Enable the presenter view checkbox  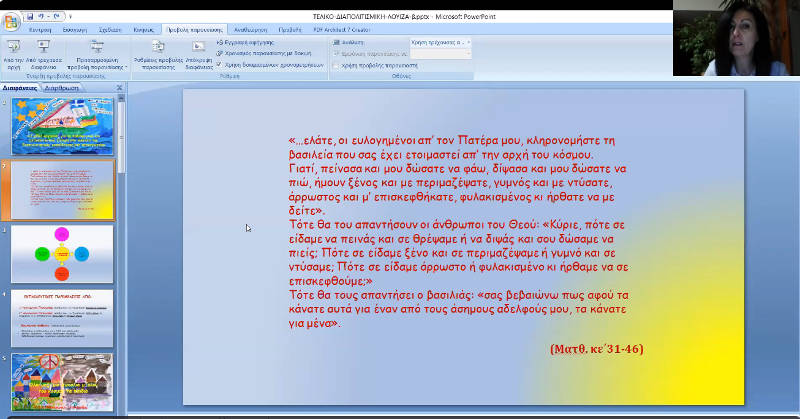337,64
